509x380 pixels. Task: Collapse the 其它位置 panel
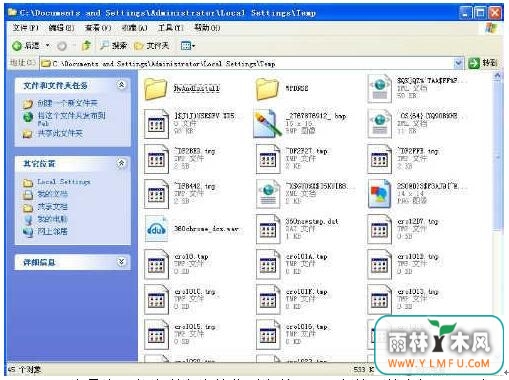coord(121,163)
